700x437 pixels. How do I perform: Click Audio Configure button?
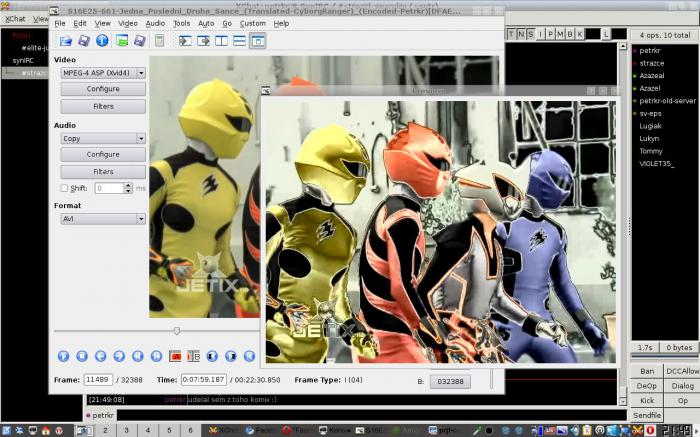(103, 154)
